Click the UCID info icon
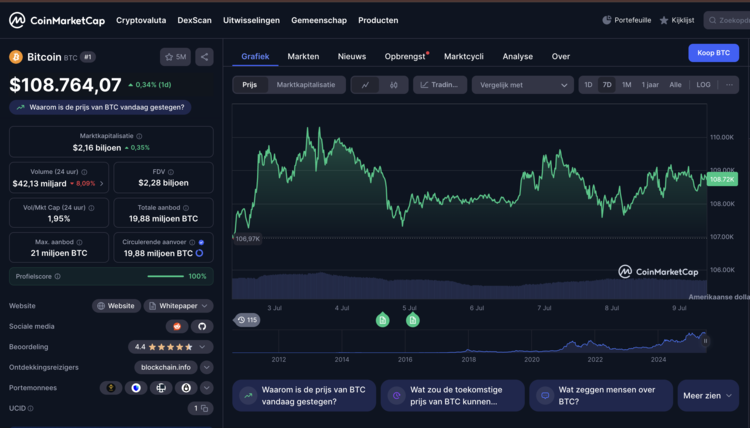 pyautogui.click(x=31, y=408)
